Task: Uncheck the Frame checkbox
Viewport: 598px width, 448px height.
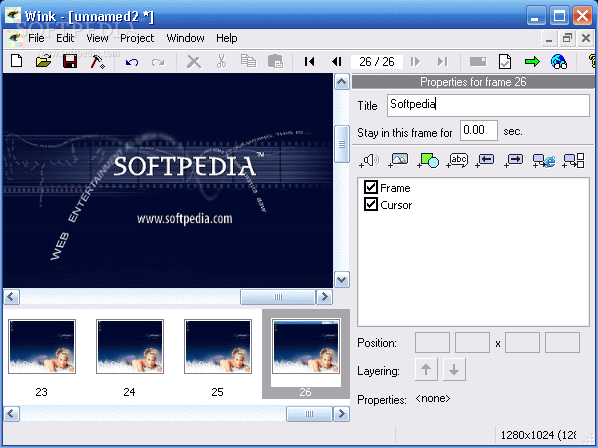Action: coord(371,188)
